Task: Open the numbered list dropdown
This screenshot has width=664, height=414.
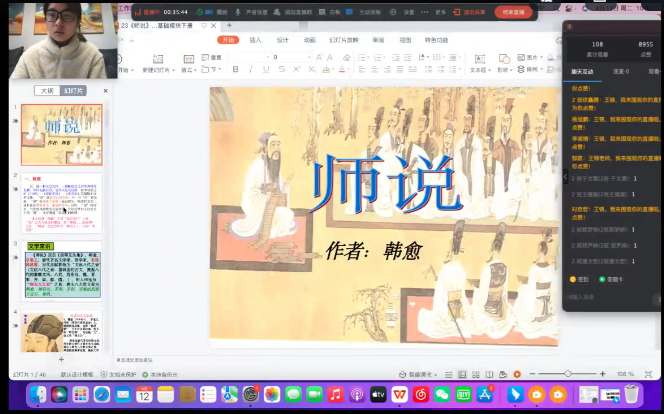Action: pos(384,57)
